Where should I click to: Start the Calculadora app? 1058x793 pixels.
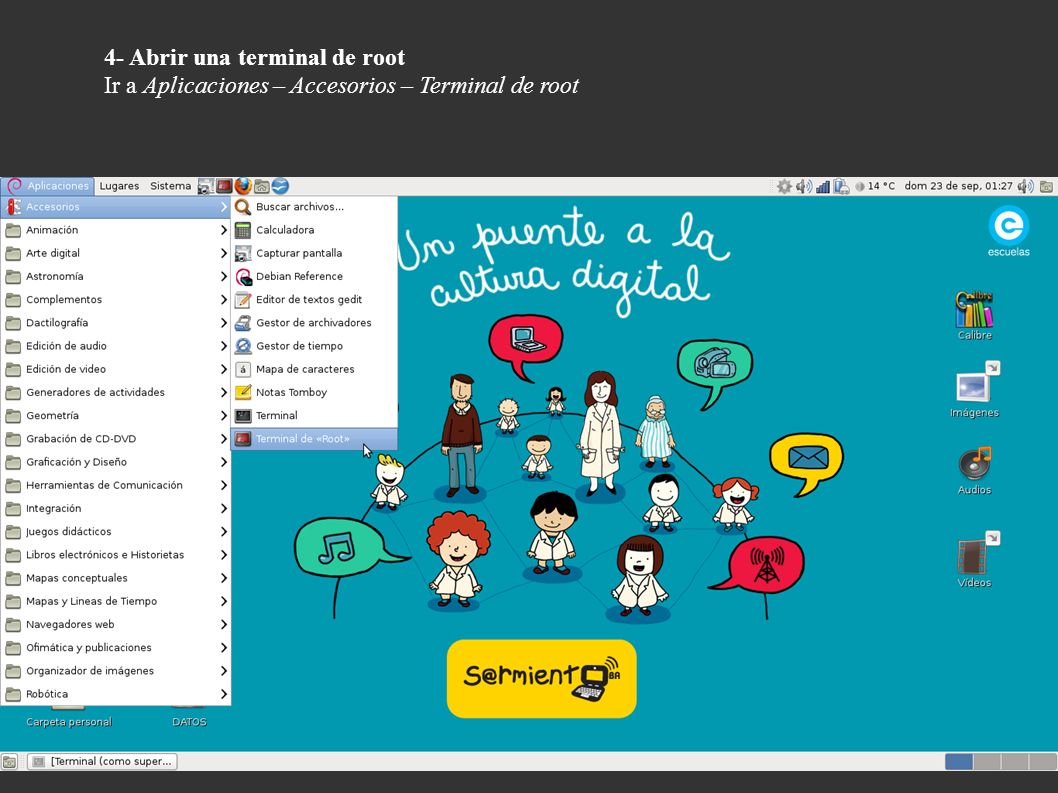pos(314,230)
